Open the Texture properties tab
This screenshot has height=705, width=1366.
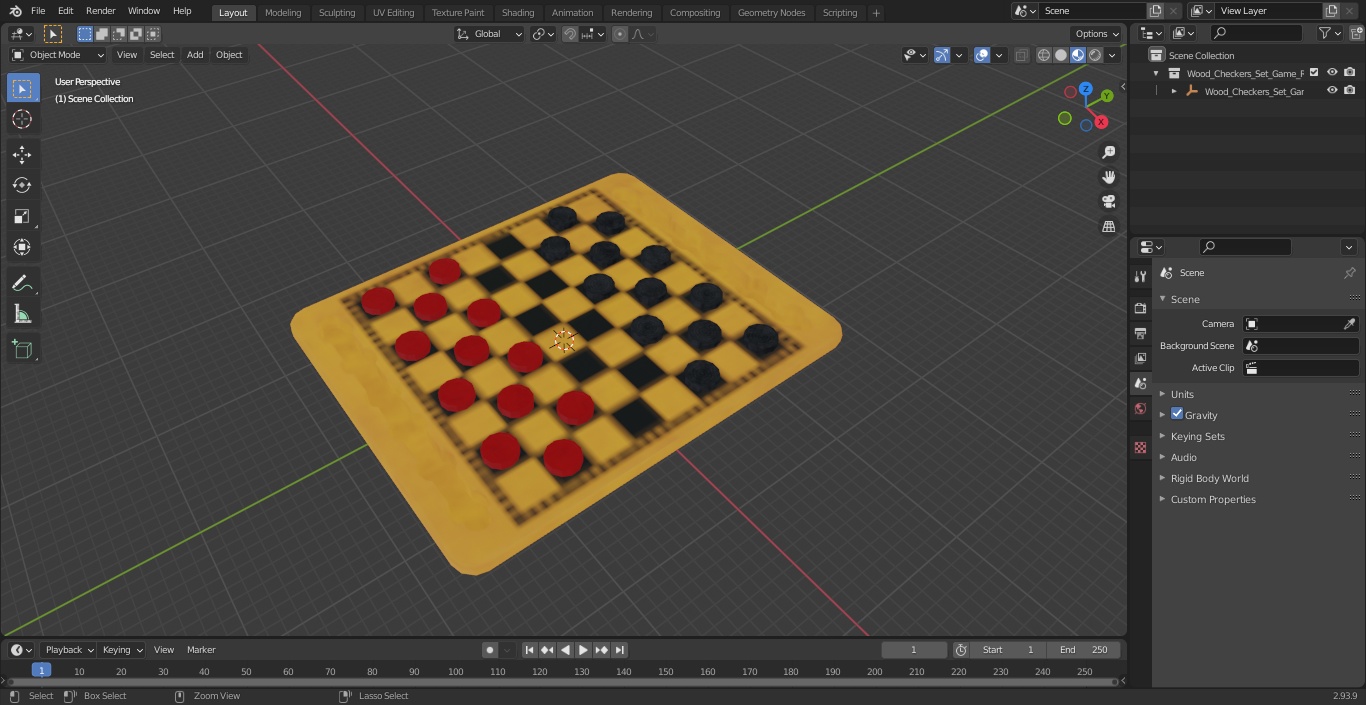click(x=1140, y=448)
